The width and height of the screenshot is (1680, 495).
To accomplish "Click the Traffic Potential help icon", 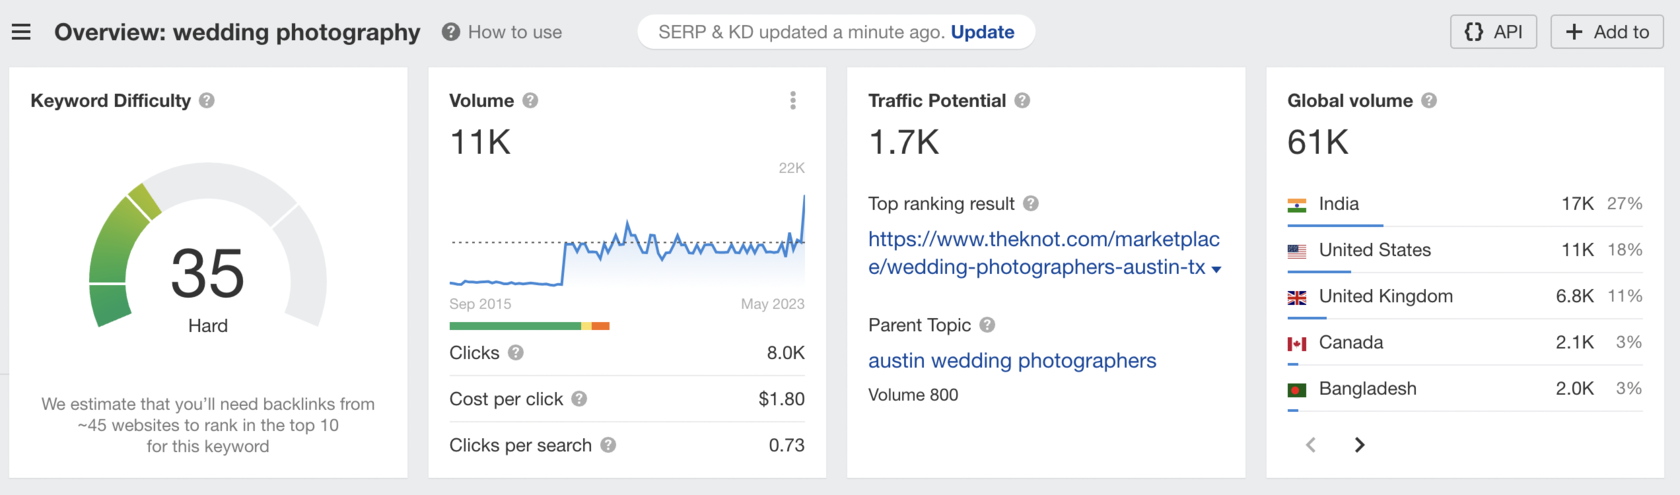I will 1022,100.
